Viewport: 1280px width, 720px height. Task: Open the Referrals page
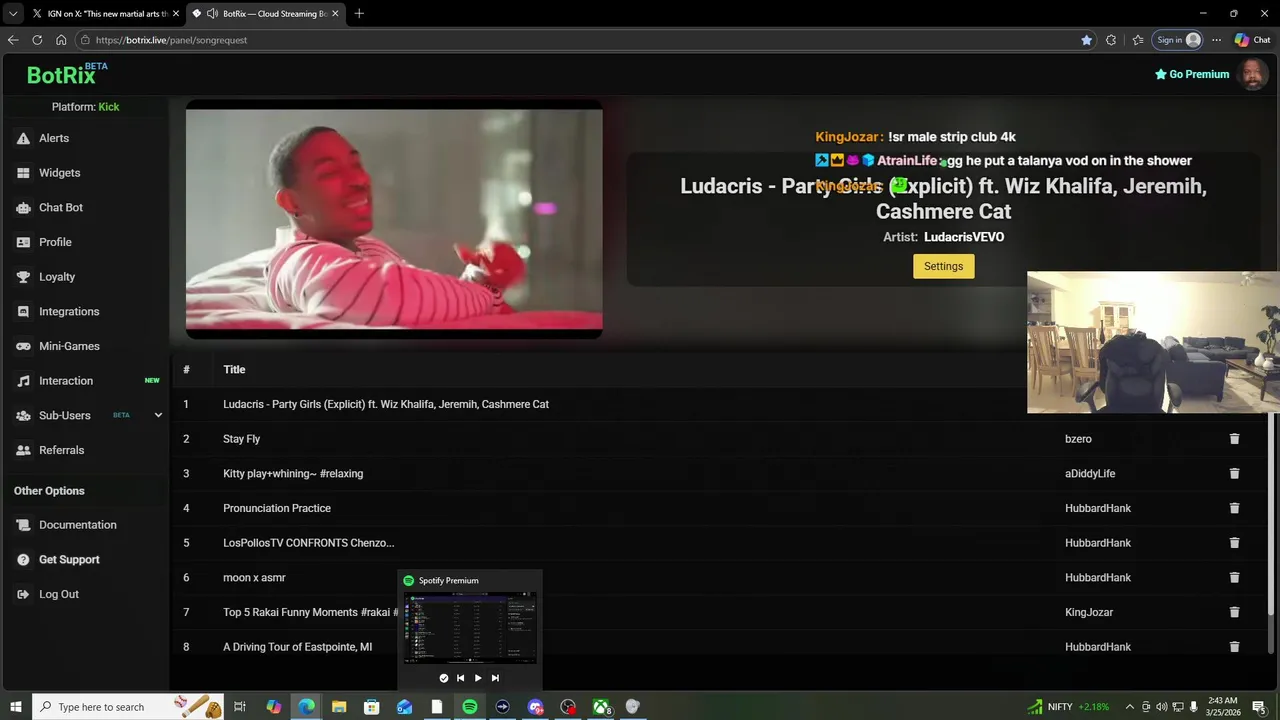(x=61, y=450)
